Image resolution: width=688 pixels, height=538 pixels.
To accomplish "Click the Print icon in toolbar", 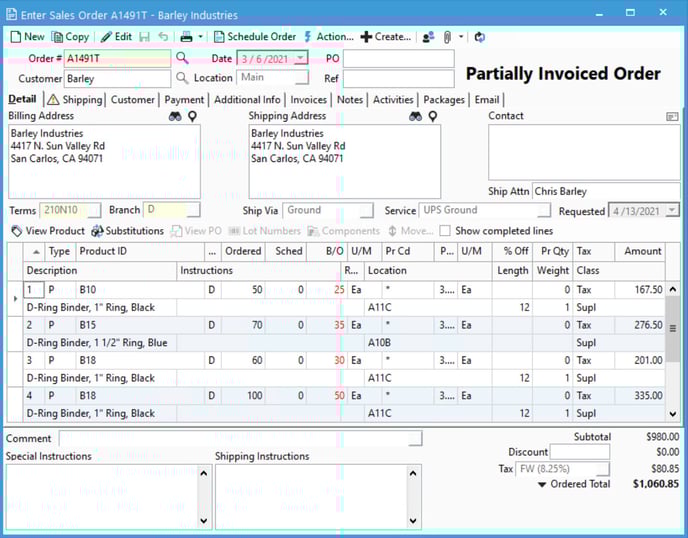I will [186, 37].
